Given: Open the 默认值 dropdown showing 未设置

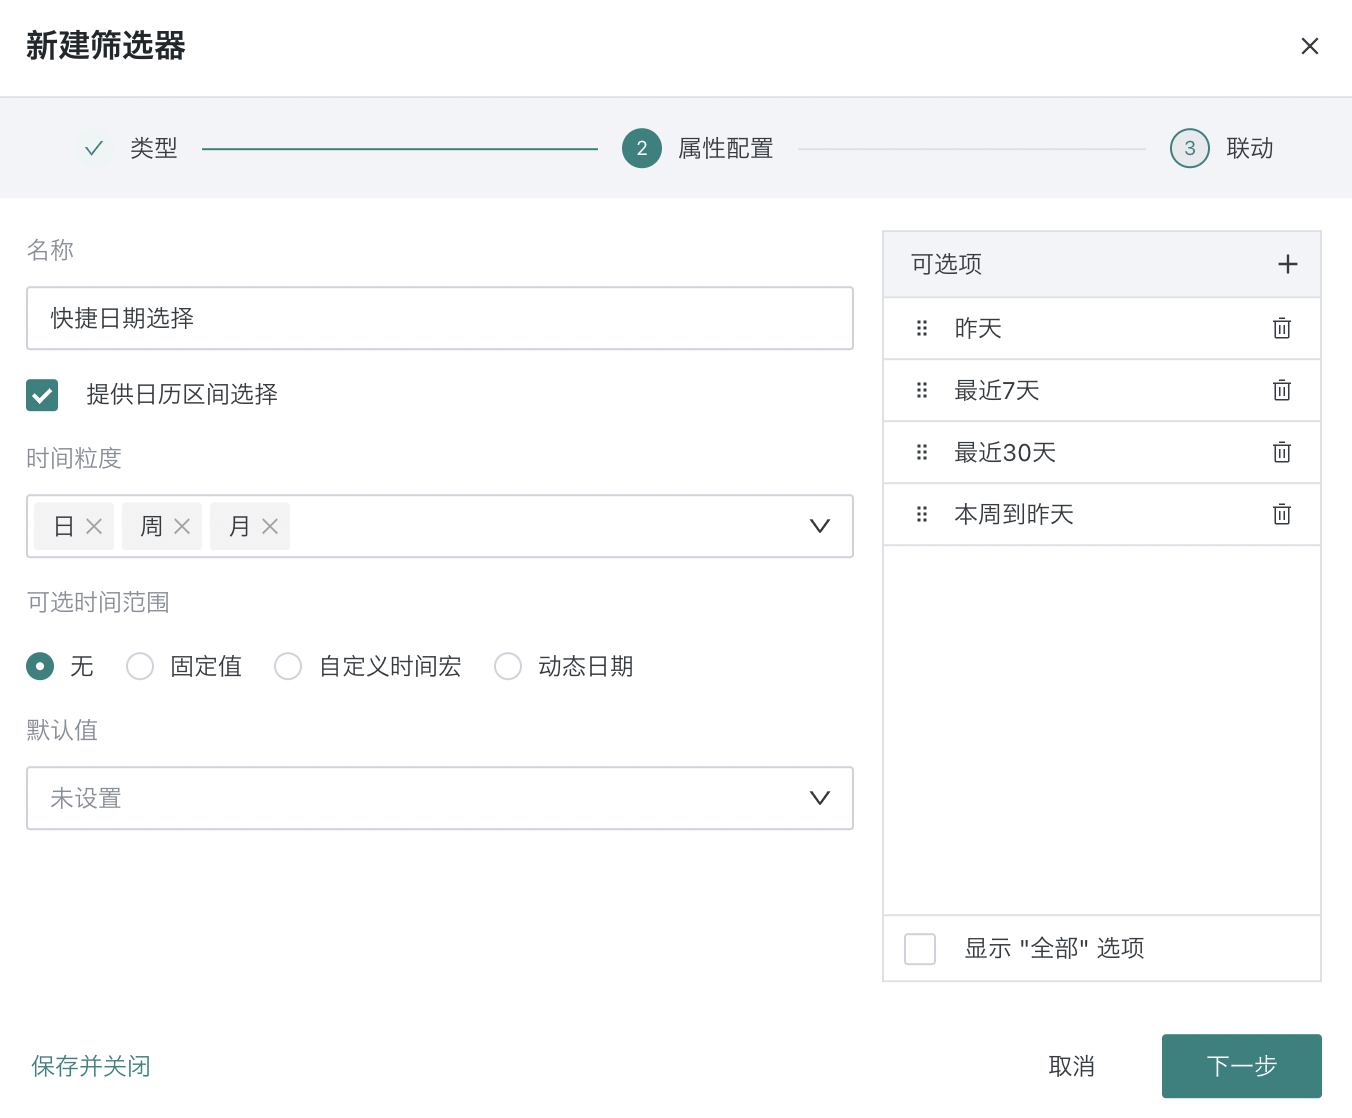Looking at the screenshot, I should (x=440, y=798).
